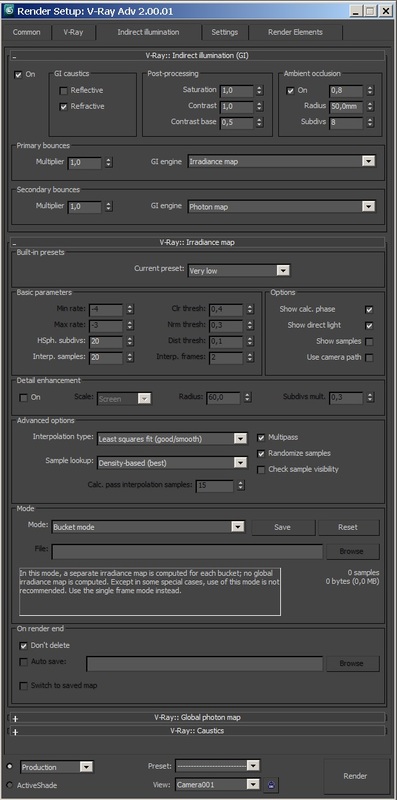
Task: Expand the V-Ray Caustics rollout
Action: coord(197,731)
